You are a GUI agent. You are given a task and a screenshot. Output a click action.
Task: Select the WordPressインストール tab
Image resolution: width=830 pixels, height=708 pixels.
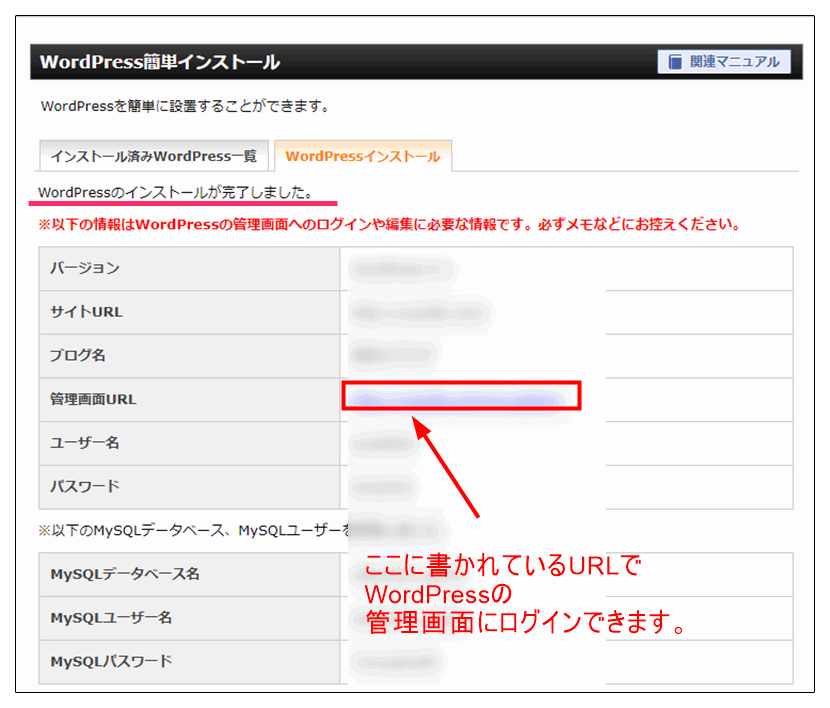pyautogui.click(x=363, y=156)
